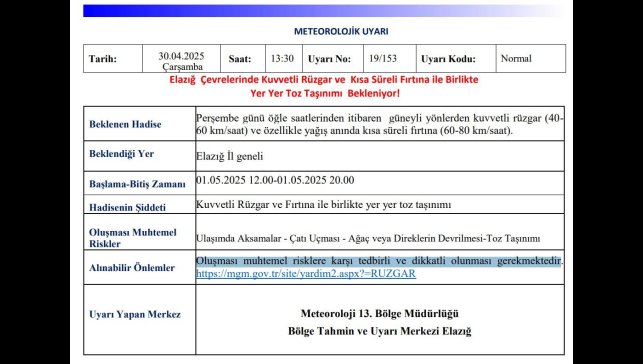Select Bölge Tahmin ve Uyarı Merkezi Elazığ

coord(380,331)
